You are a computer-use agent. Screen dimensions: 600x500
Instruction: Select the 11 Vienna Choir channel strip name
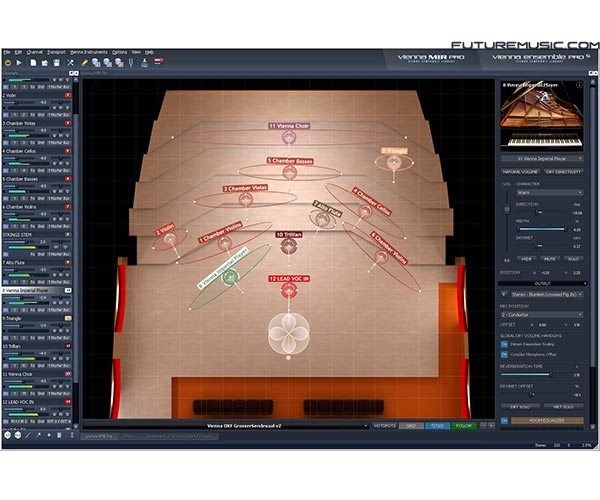[x=18, y=374]
